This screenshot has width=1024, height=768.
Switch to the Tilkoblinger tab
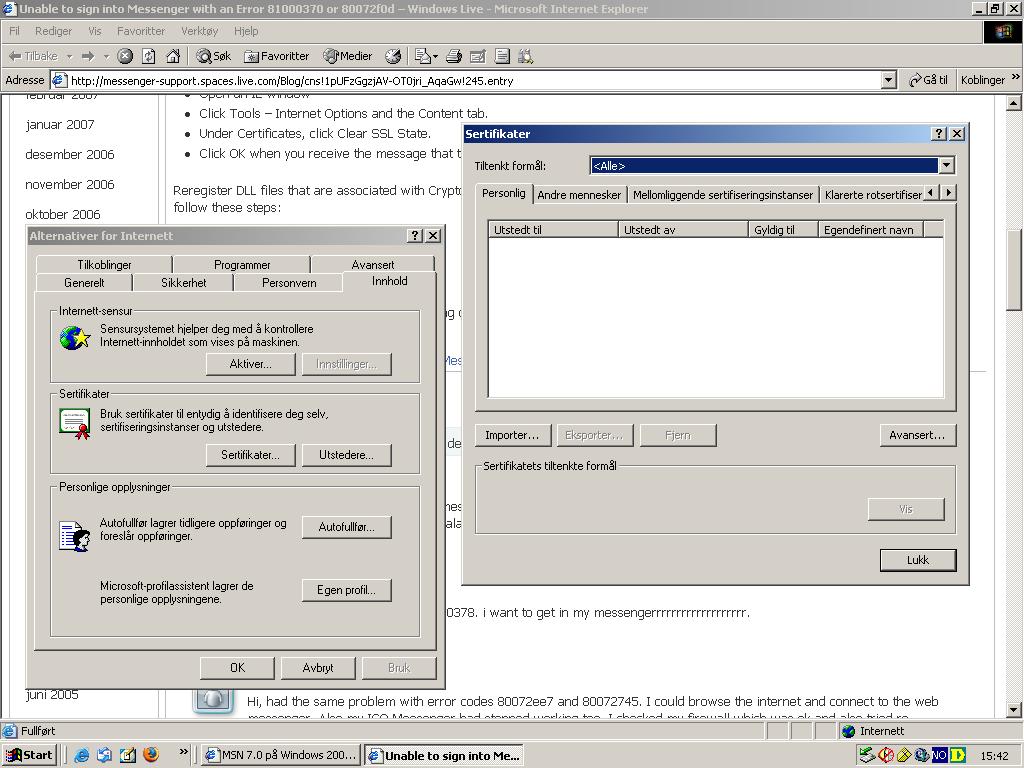104,264
